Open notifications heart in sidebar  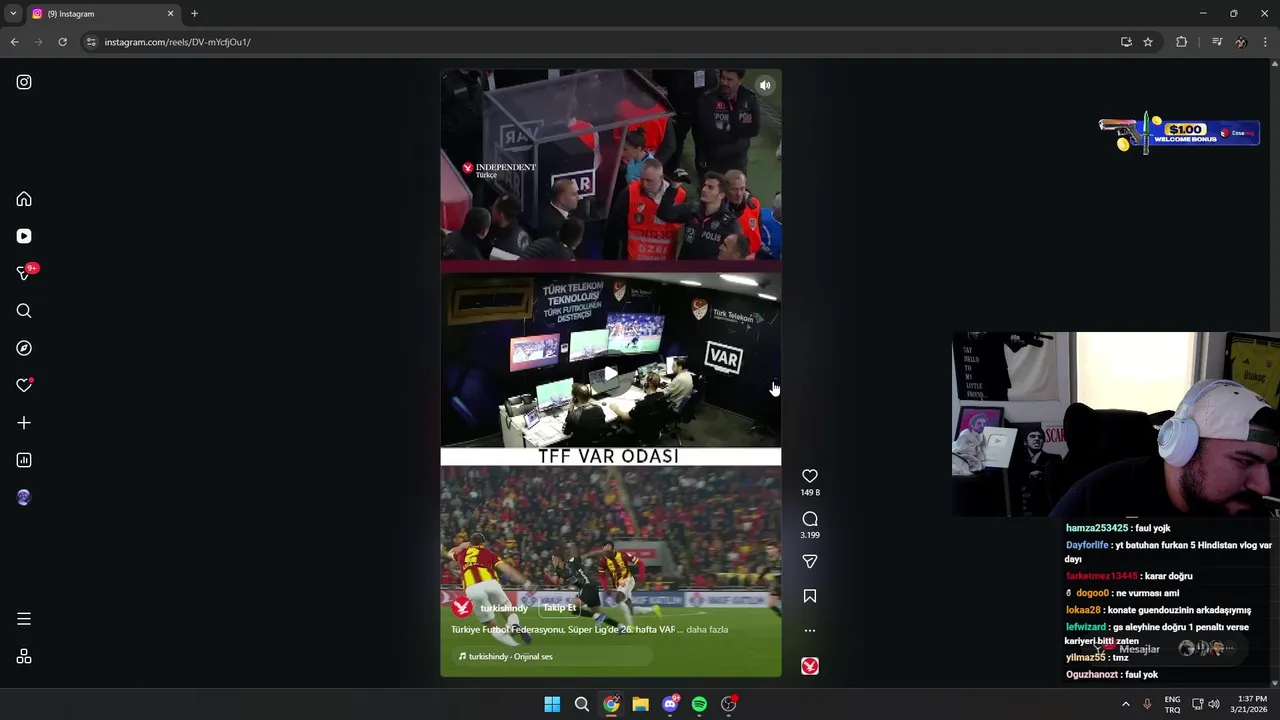pos(24,385)
